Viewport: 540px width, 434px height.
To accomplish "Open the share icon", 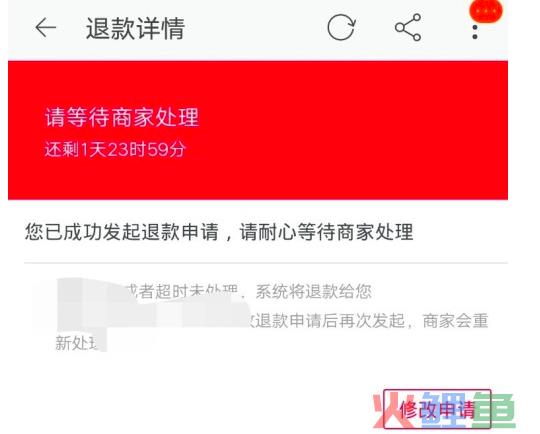I will [x=408, y=28].
